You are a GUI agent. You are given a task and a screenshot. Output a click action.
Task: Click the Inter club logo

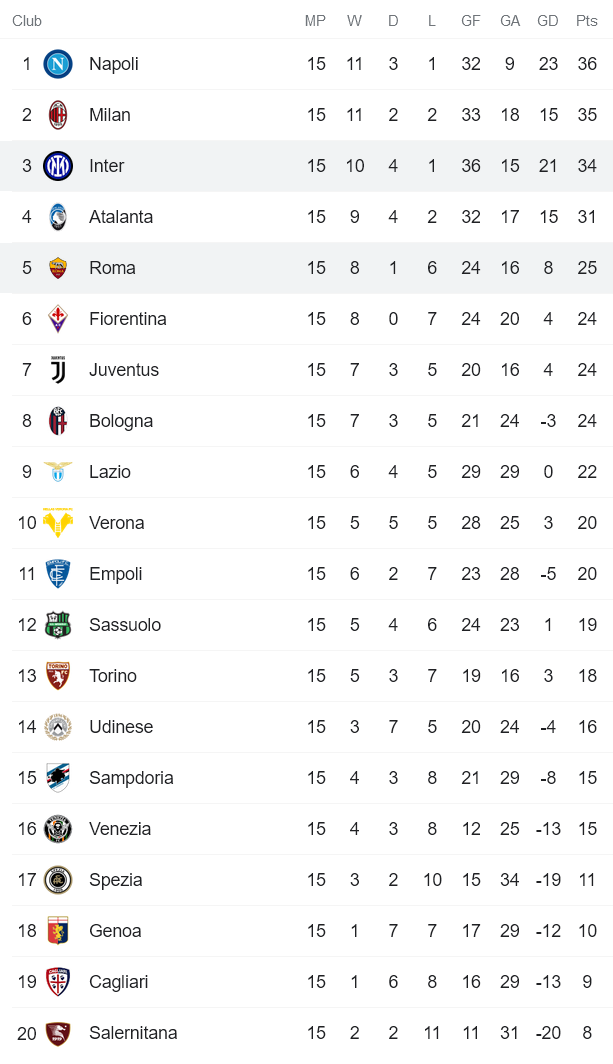[x=58, y=166]
